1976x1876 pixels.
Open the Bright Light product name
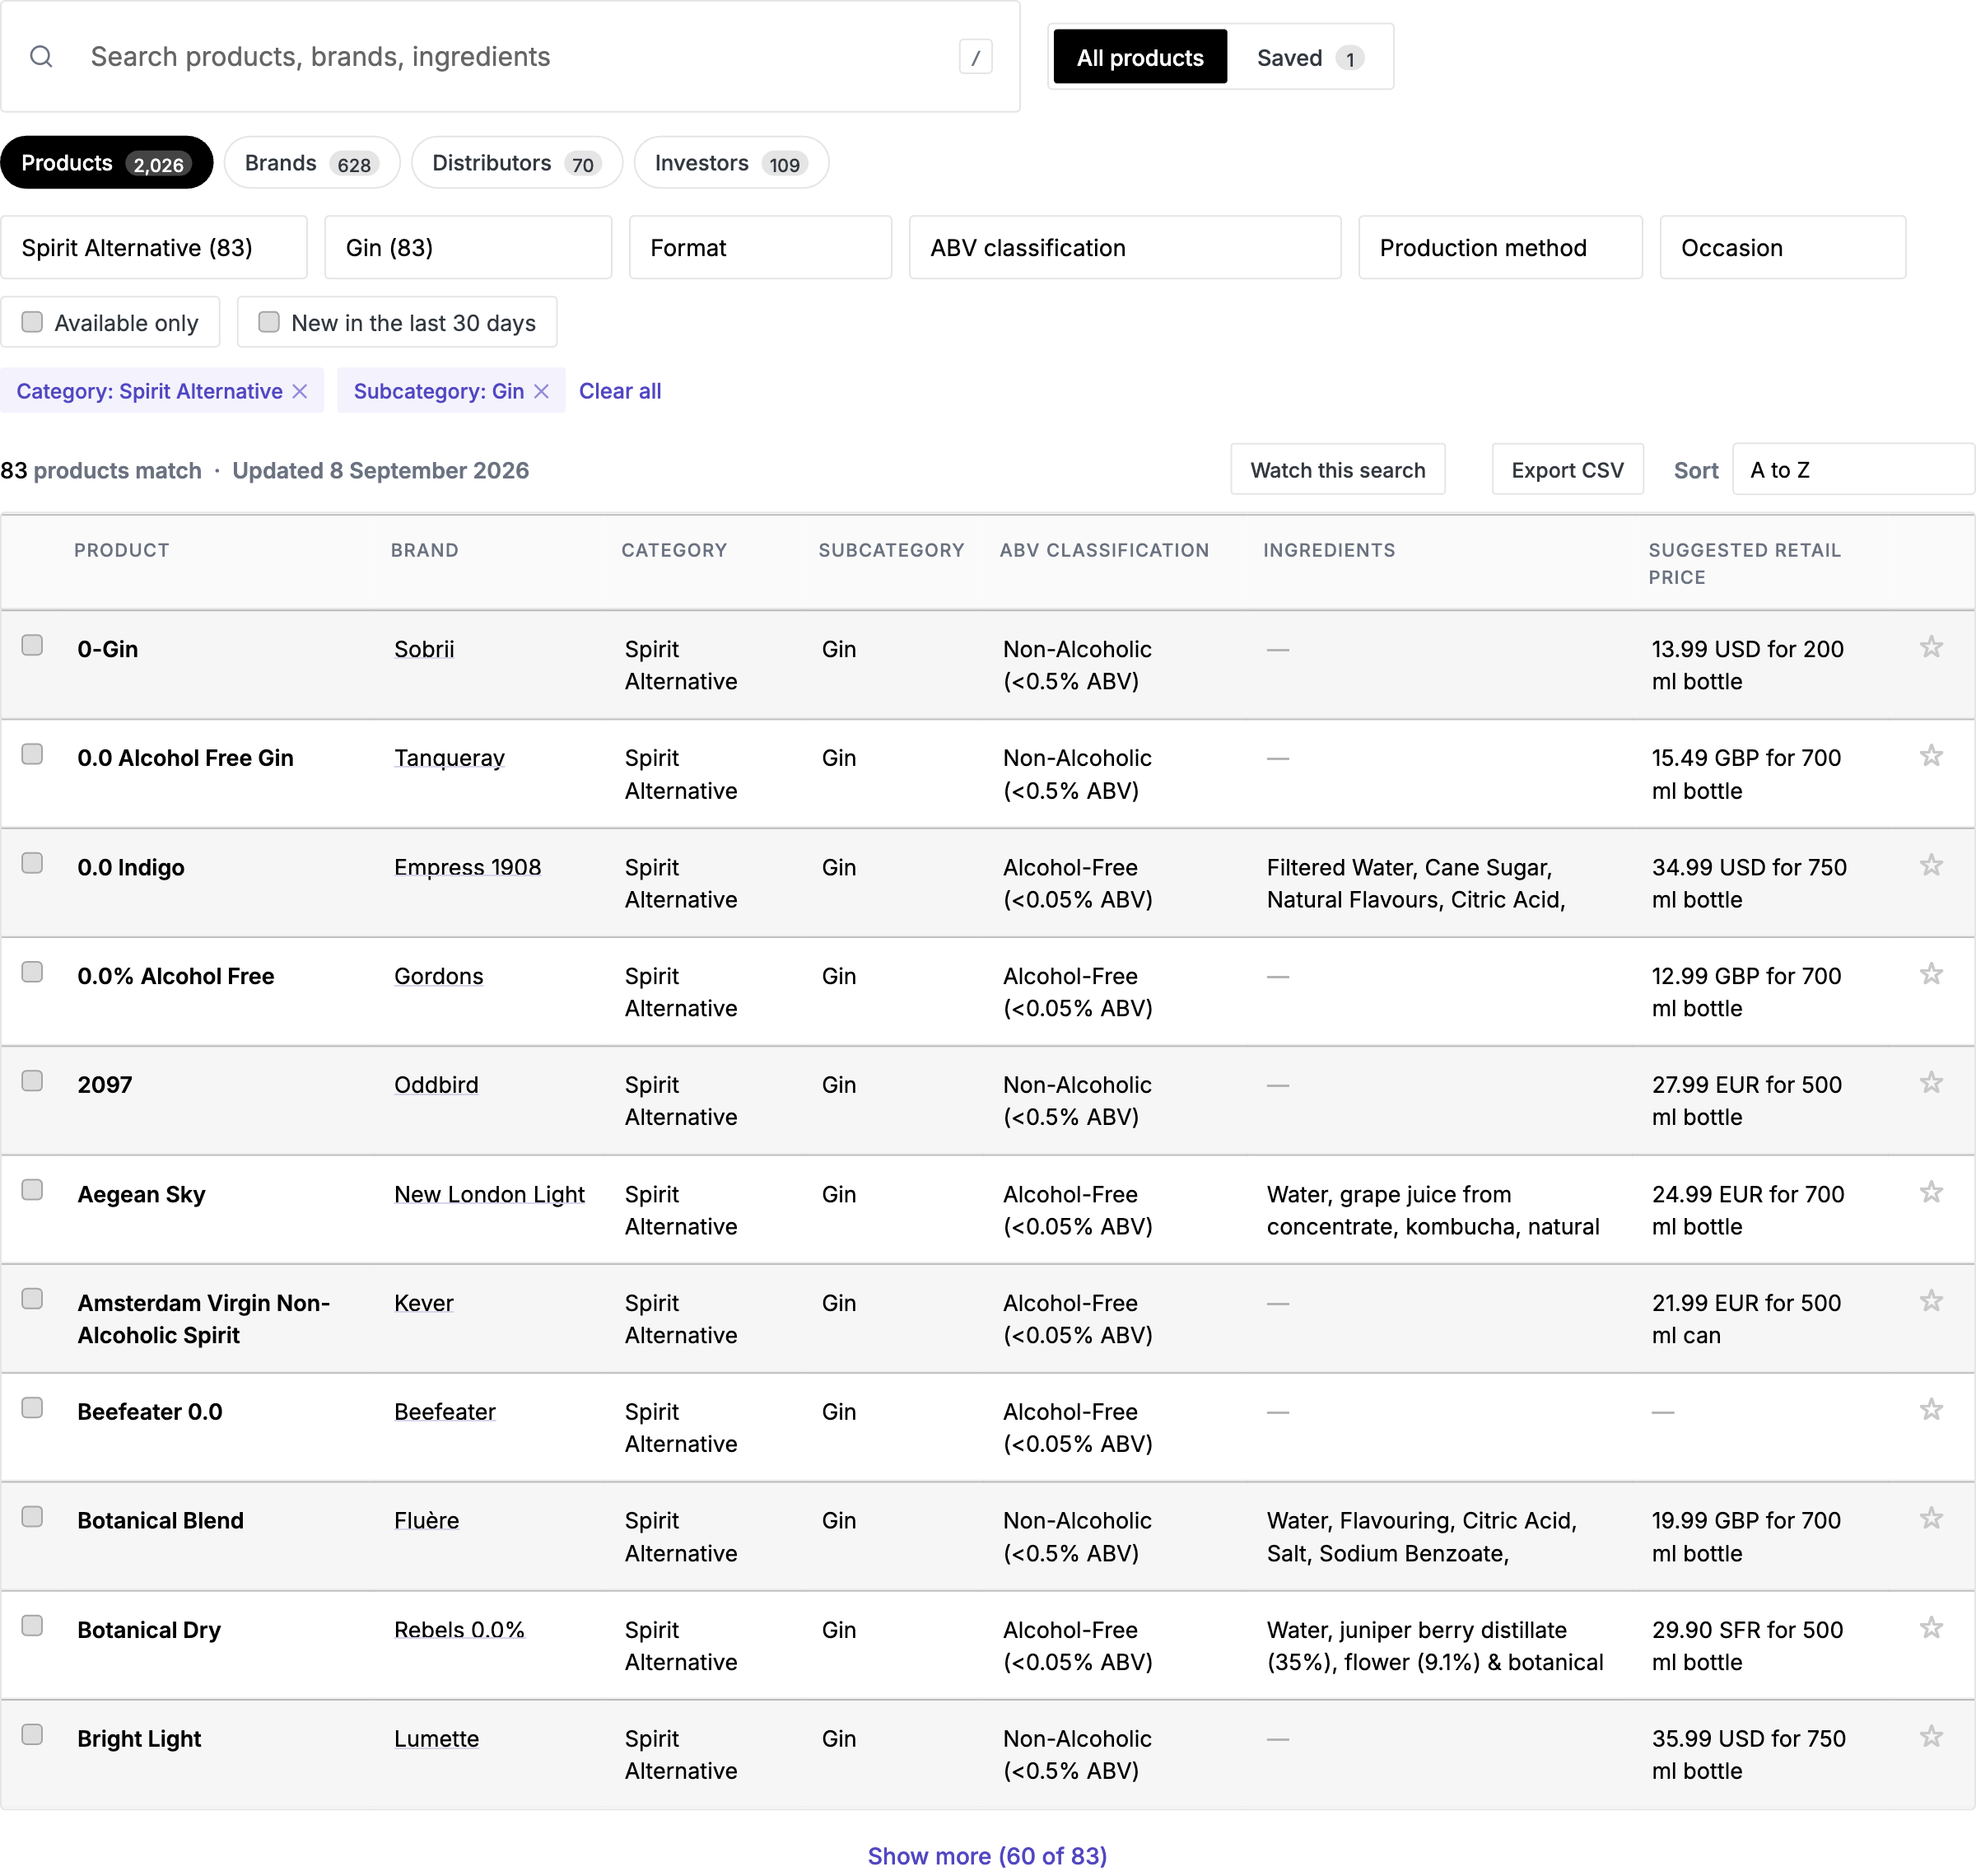pyautogui.click(x=139, y=1738)
